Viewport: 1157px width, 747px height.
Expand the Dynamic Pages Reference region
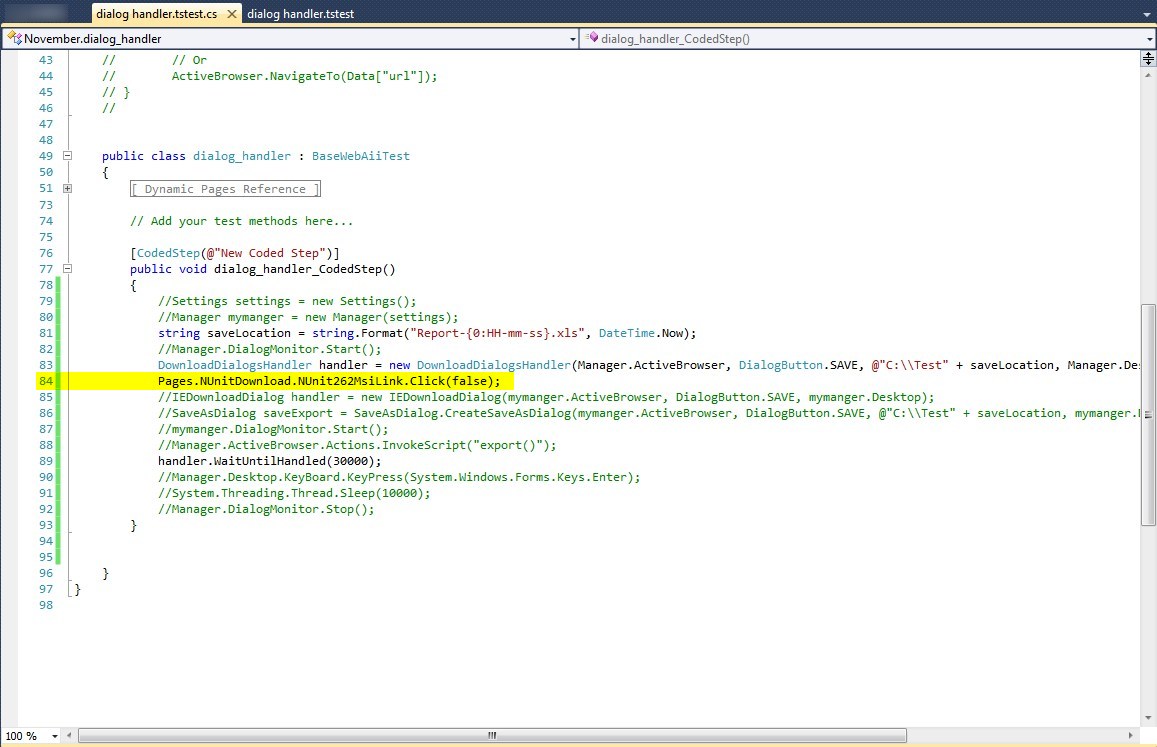pyautogui.click(x=67, y=188)
